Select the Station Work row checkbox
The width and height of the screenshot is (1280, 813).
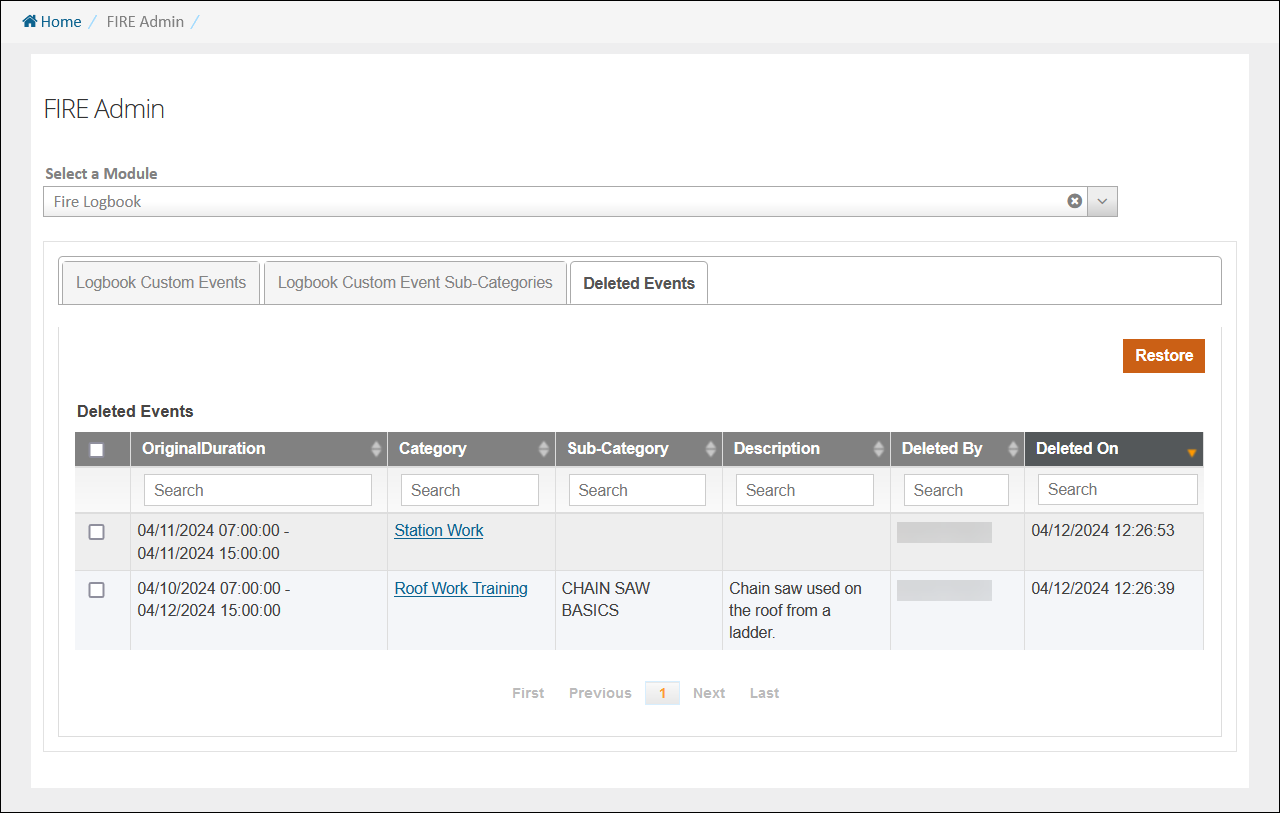(x=97, y=532)
